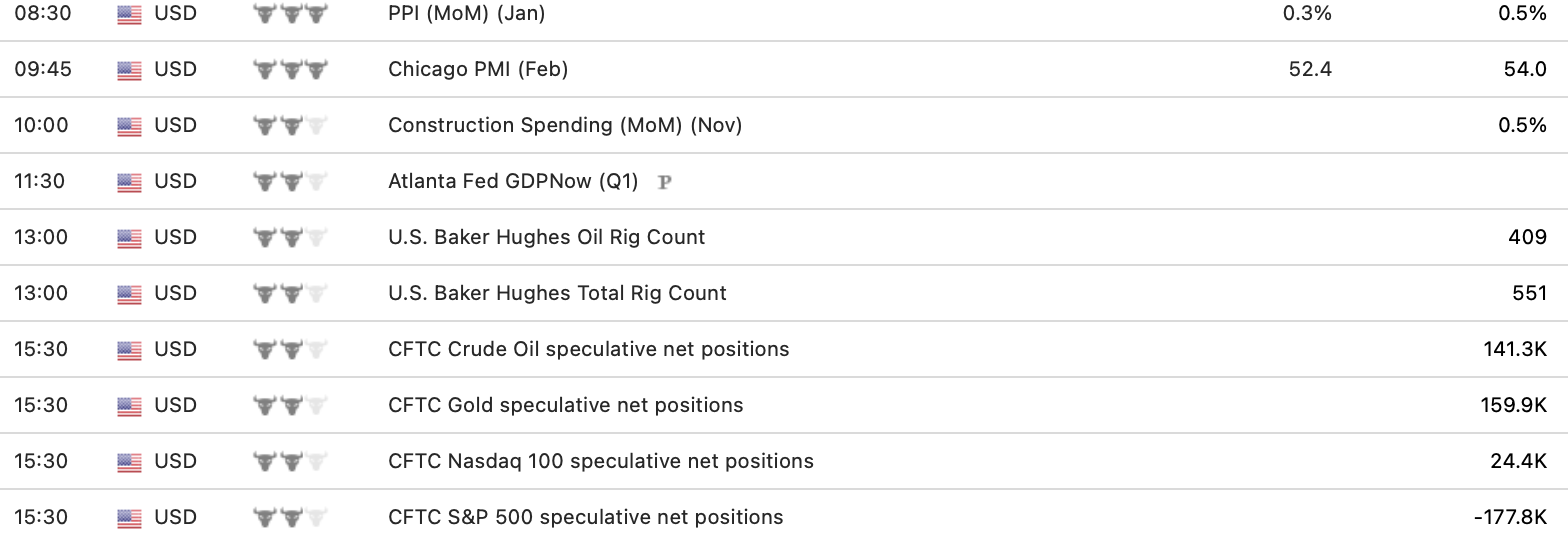Click bull importance icons for Baker Hughes Oil Rig Count

pyautogui.click(x=290, y=238)
